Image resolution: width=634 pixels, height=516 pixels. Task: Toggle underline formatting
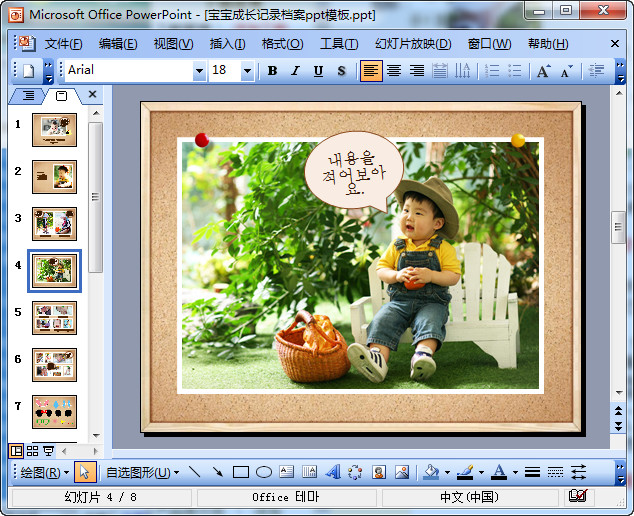319,71
